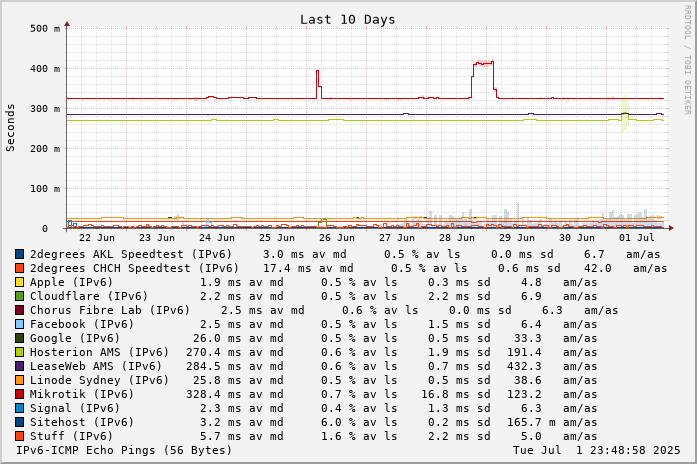The image size is (697, 464).
Task: Click the "27 Jun" date label
Action: coord(397,238)
